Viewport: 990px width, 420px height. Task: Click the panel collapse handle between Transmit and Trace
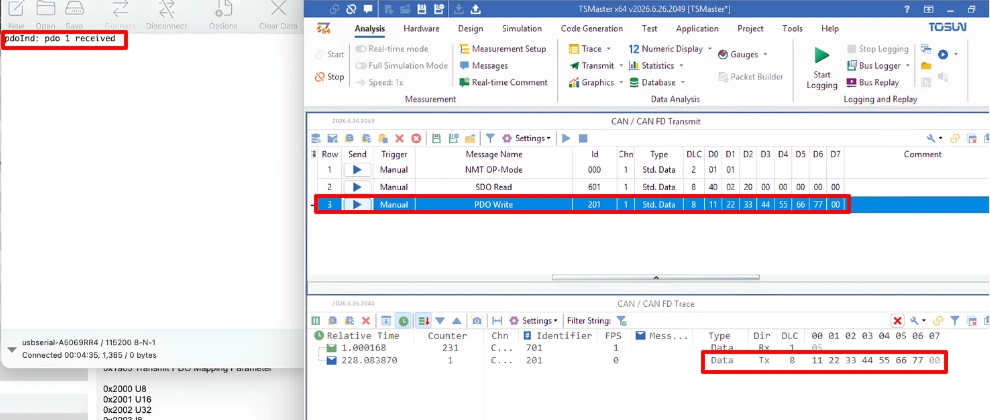click(x=655, y=277)
